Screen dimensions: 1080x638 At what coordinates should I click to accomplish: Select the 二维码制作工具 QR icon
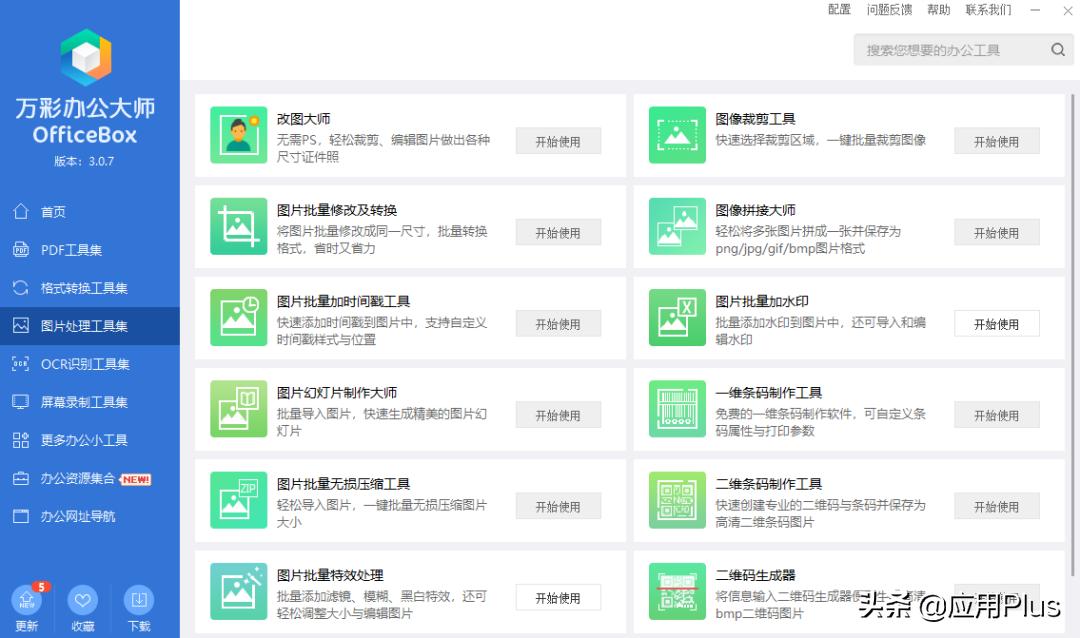677,500
